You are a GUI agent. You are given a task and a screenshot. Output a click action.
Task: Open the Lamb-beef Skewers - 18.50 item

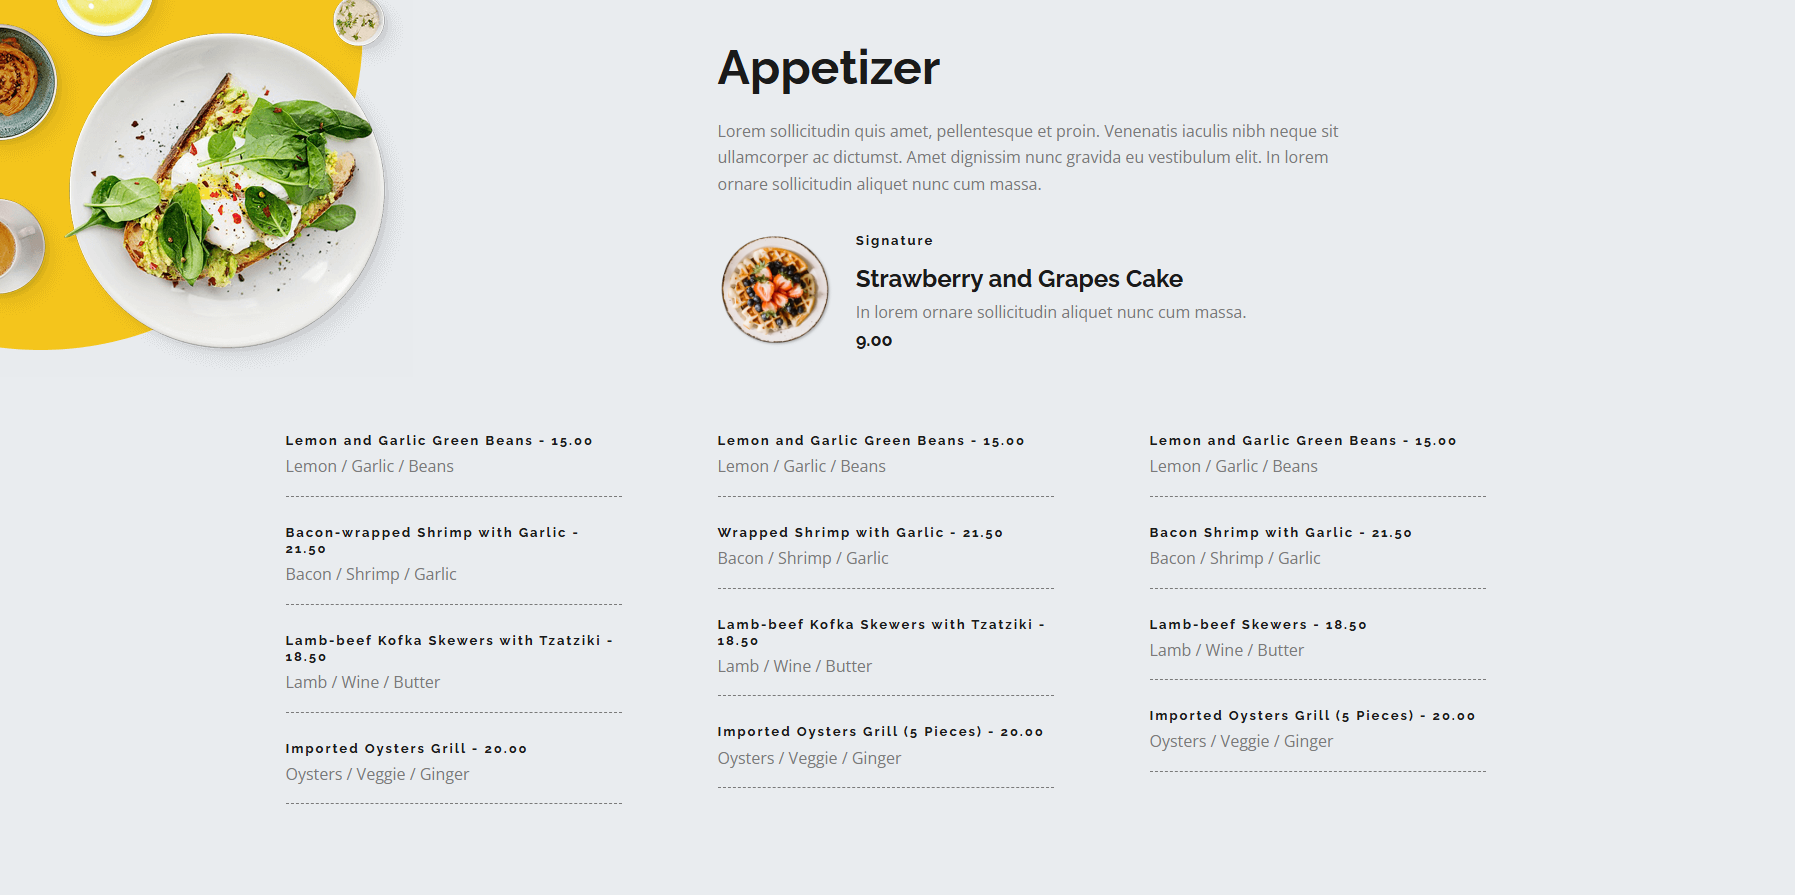click(x=1257, y=625)
